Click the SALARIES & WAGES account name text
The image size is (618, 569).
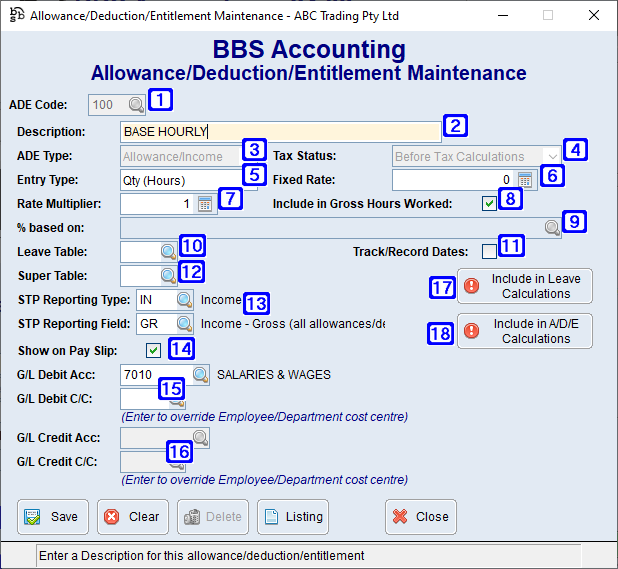pos(274,375)
